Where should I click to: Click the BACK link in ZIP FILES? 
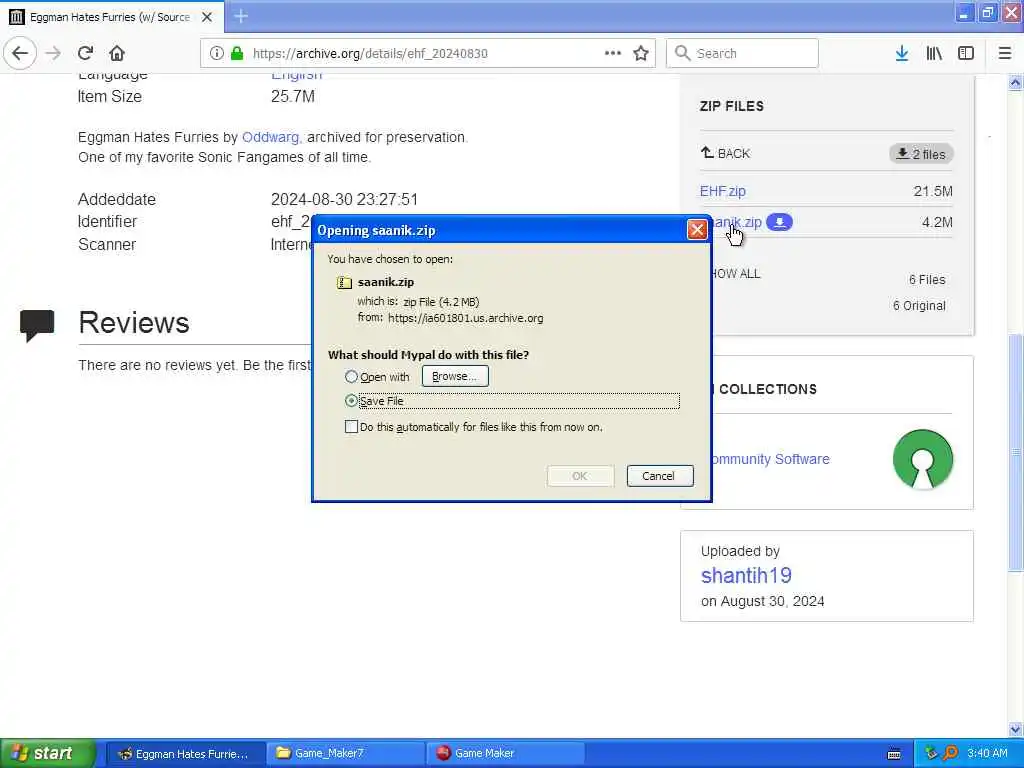726,153
